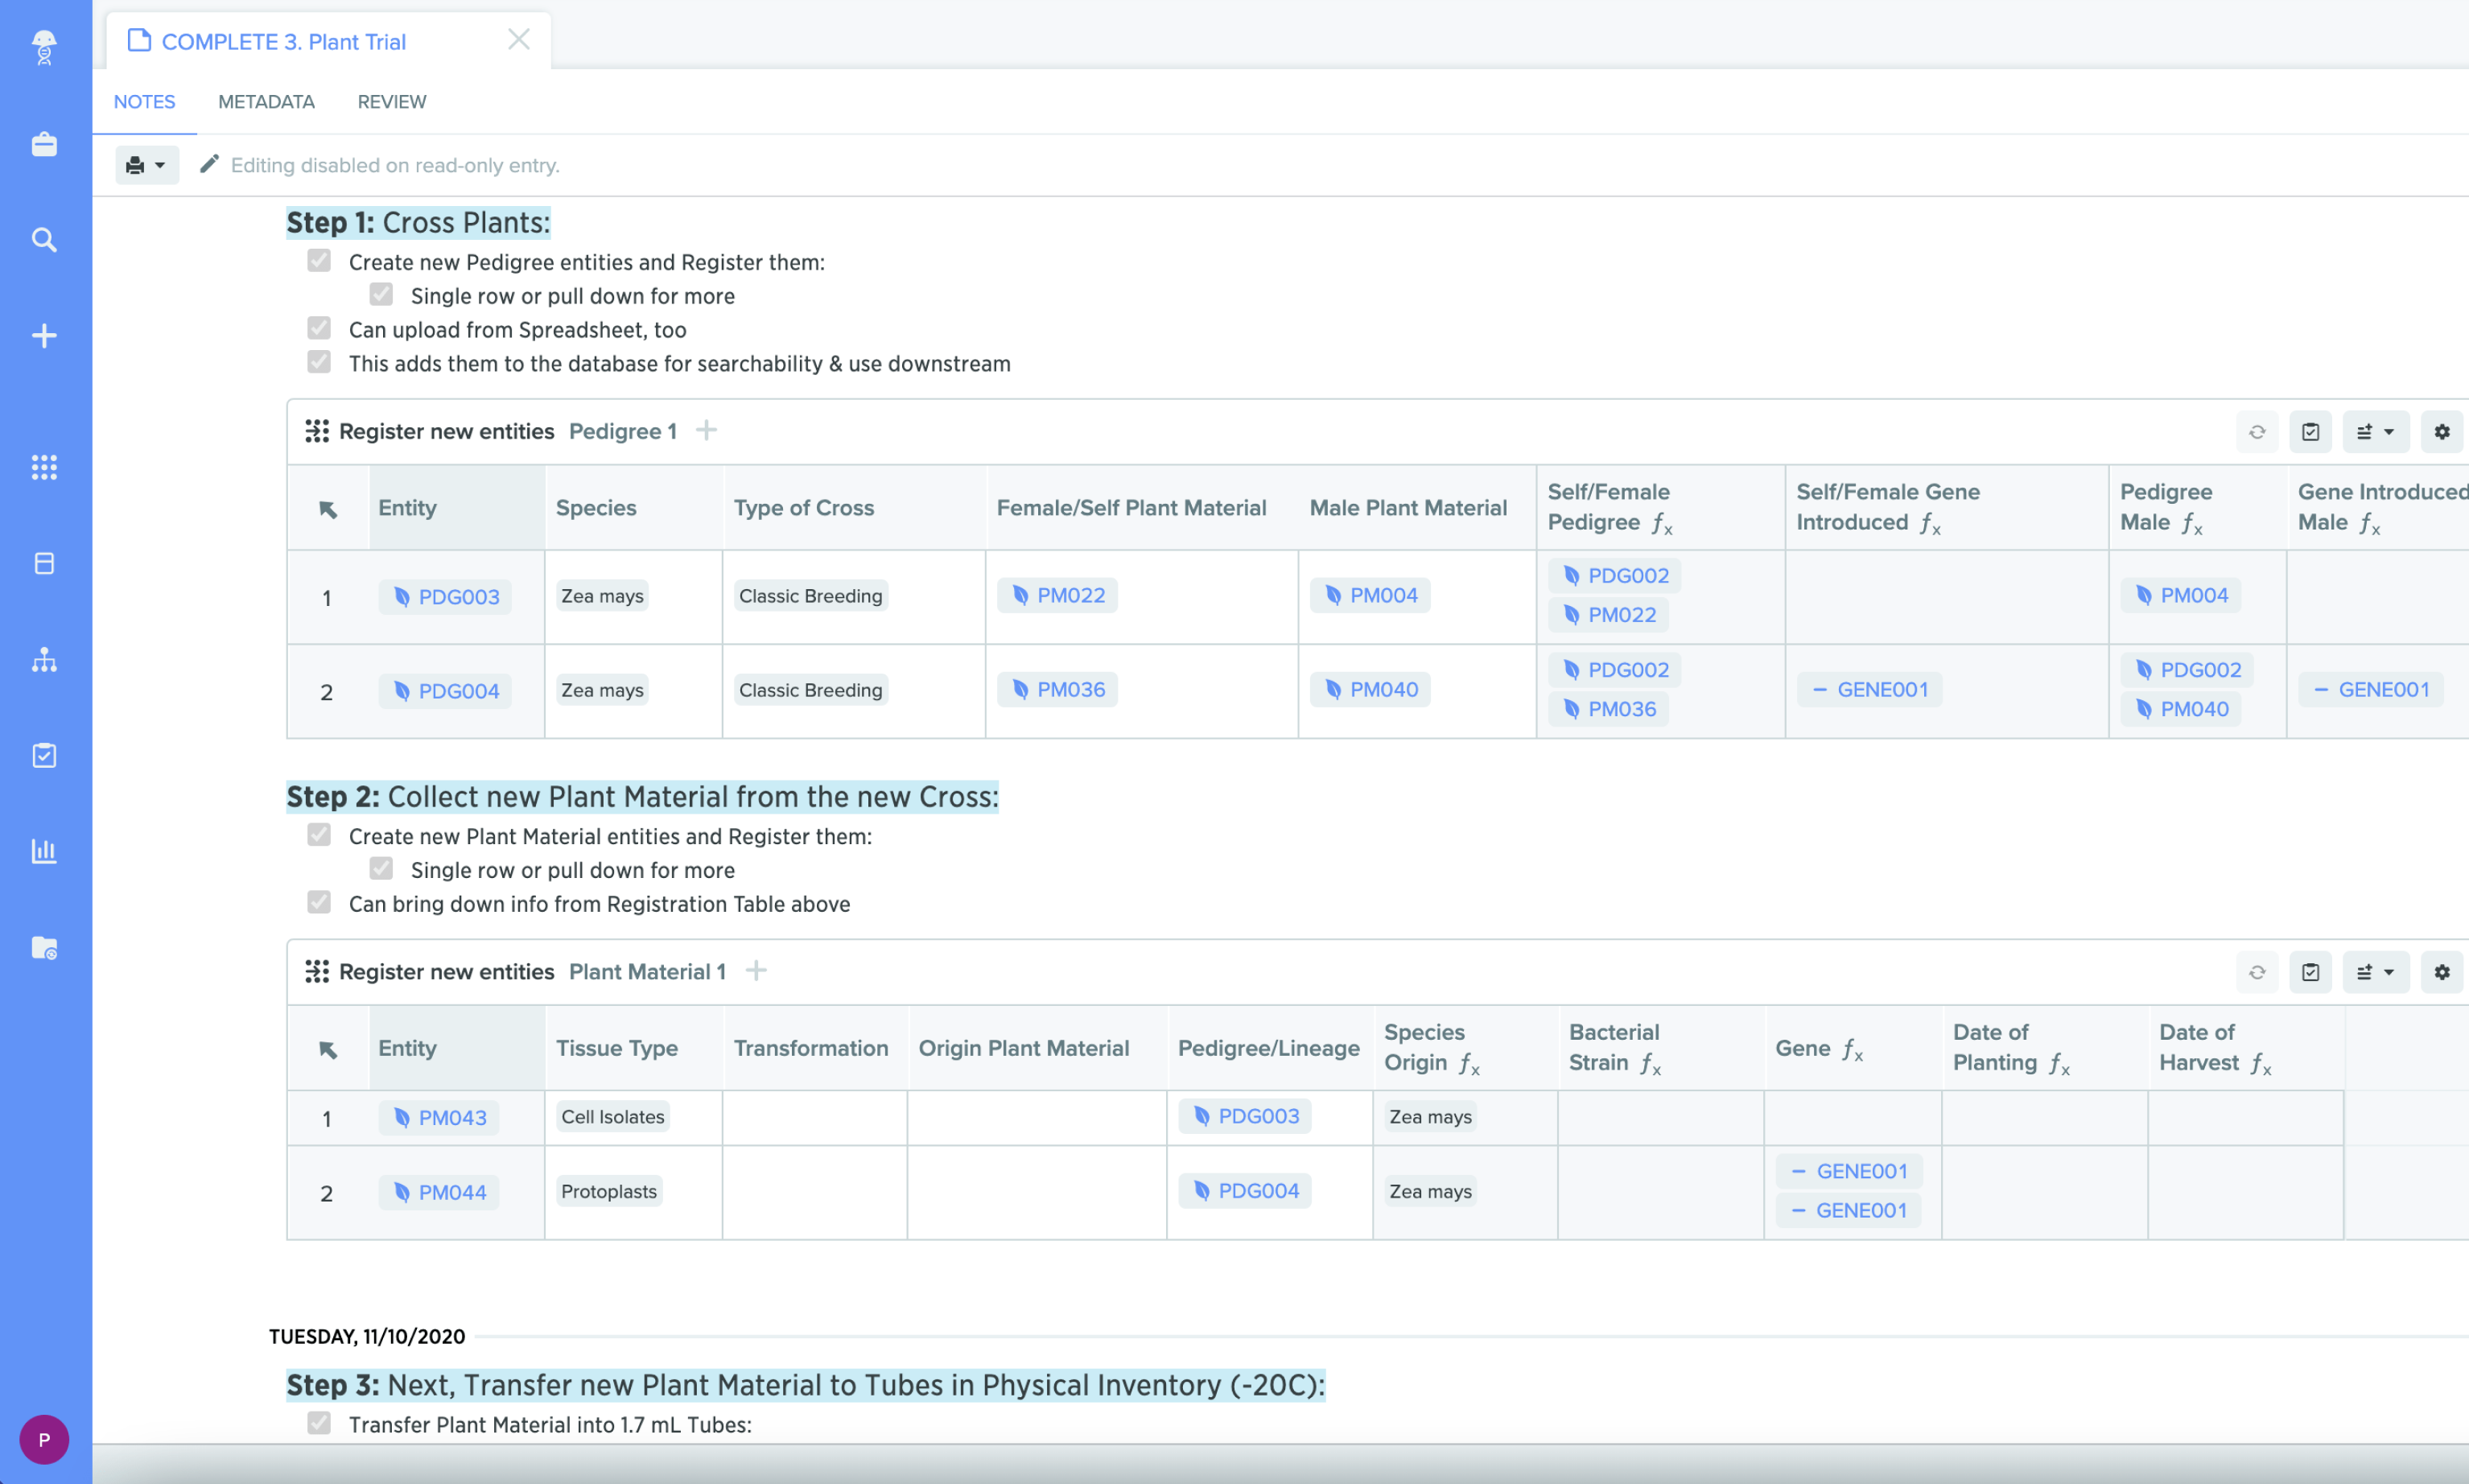This screenshot has height=1484, width=2469.
Task: Open the table options dropdown on Pedigree table
Action: coord(2375,432)
